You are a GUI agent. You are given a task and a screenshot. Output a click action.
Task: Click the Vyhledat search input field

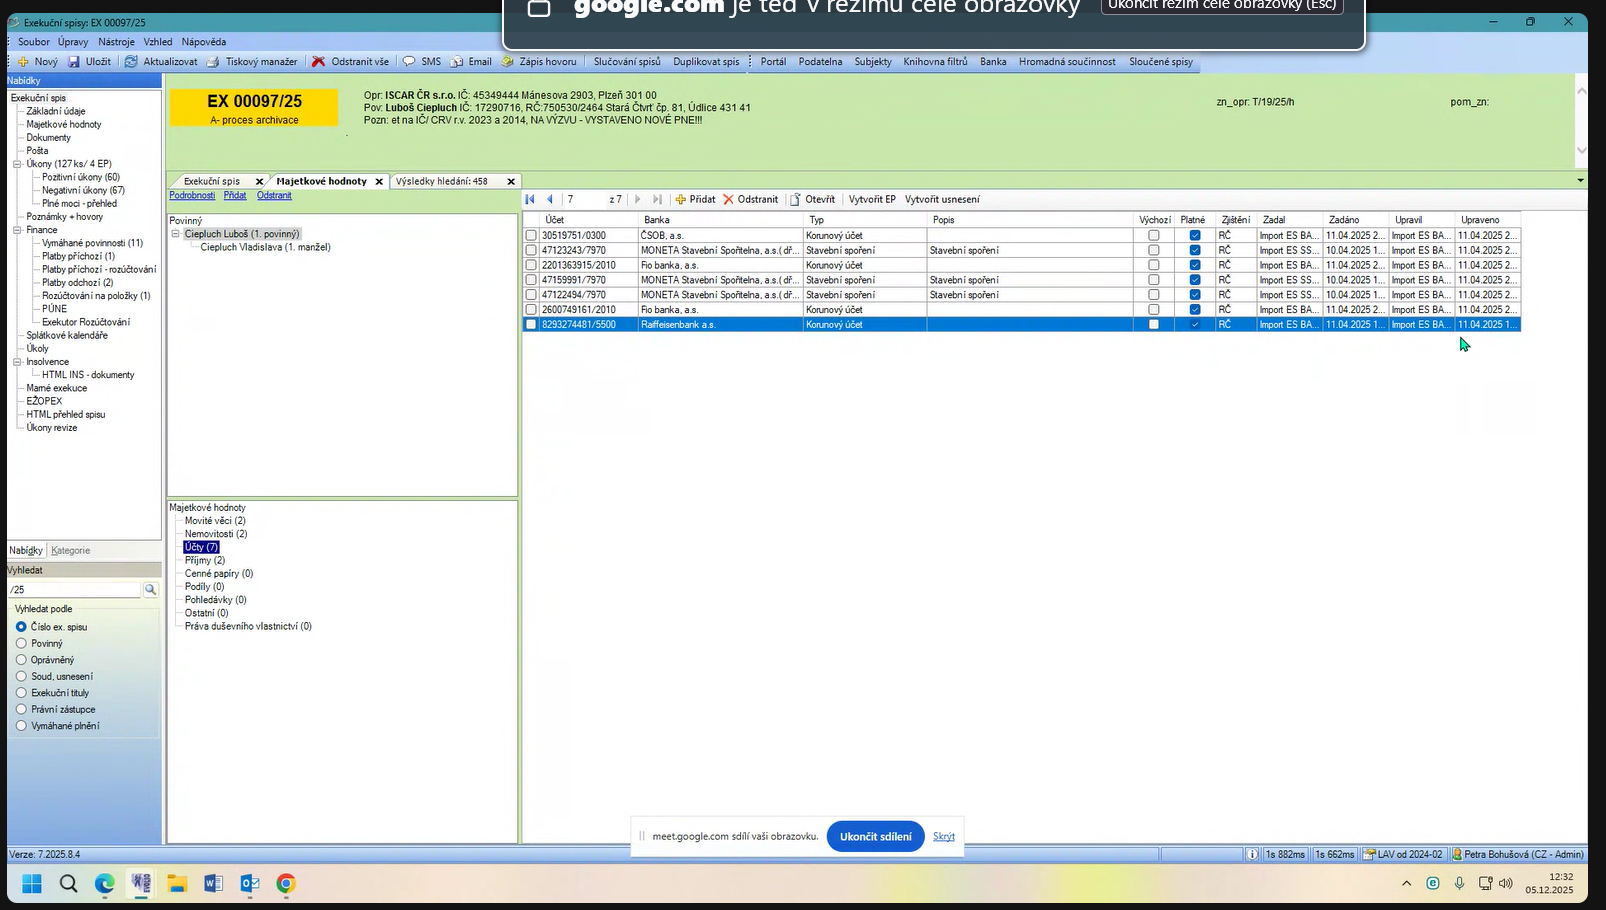point(75,590)
